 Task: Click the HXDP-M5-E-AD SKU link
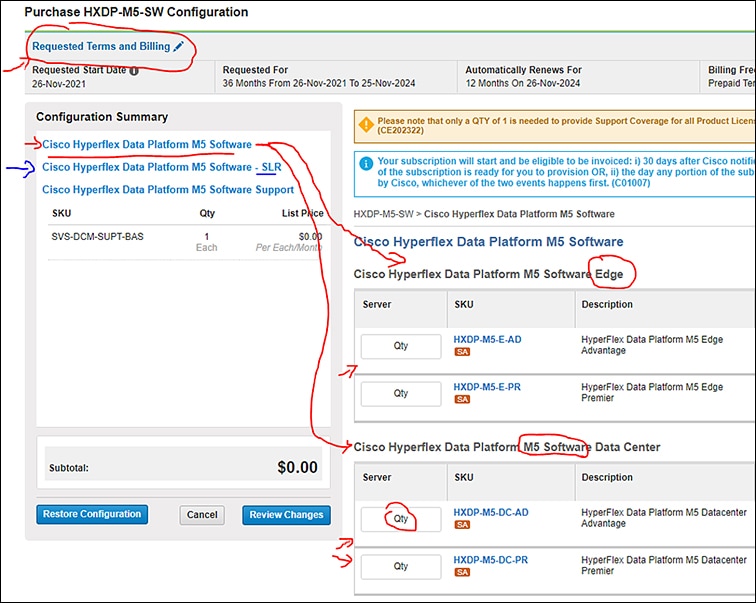[487, 339]
